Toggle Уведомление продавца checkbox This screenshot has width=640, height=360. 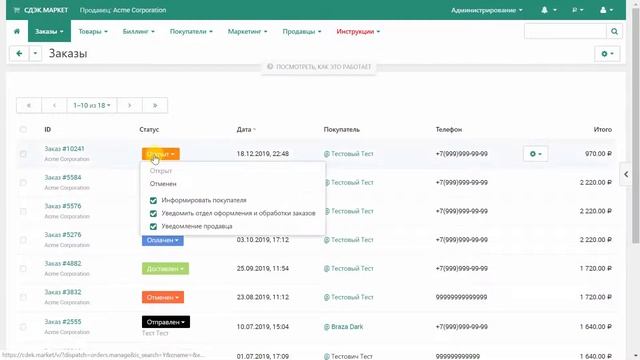click(153, 227)
